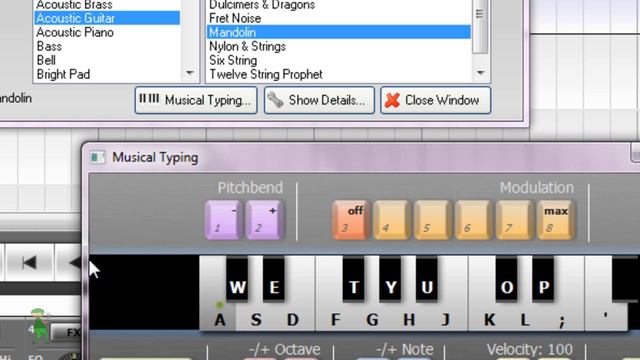640x360 pixels.
Task: Play the white piano key apostrophe
Action: tap(606, 316)
